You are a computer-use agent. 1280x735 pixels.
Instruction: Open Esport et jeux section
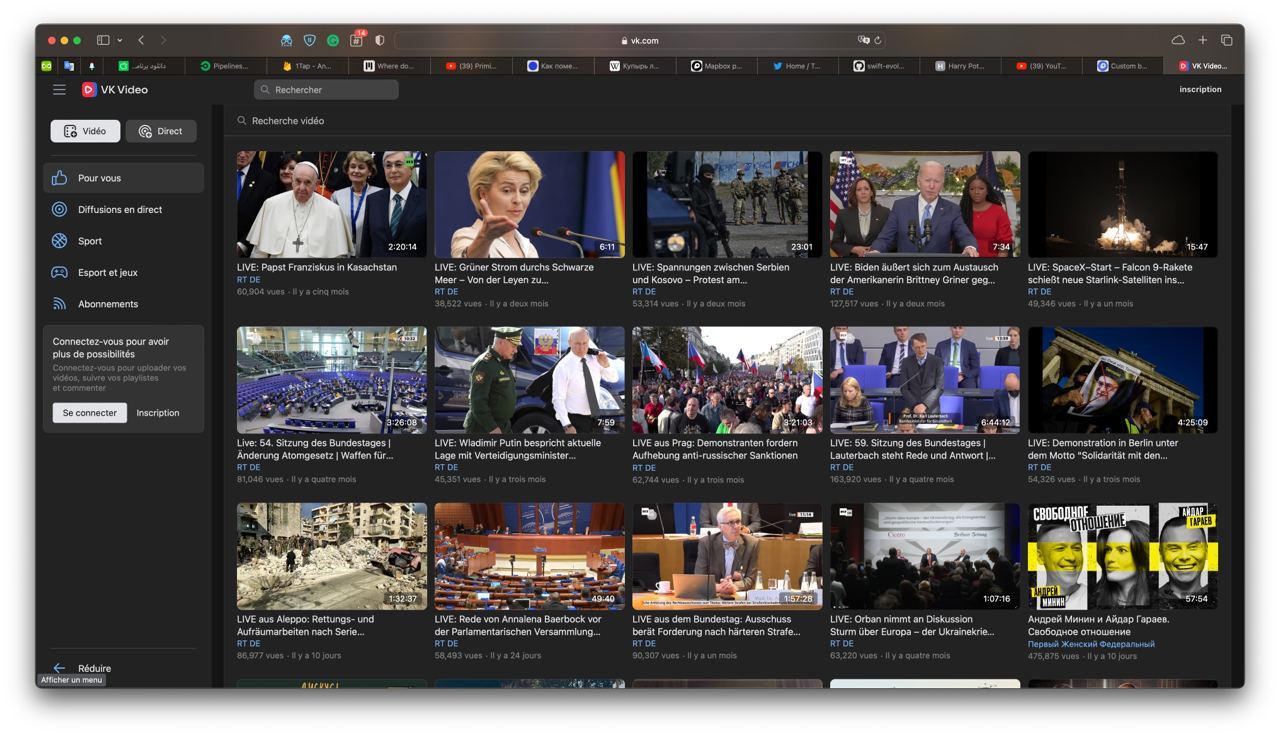[123, 272]
